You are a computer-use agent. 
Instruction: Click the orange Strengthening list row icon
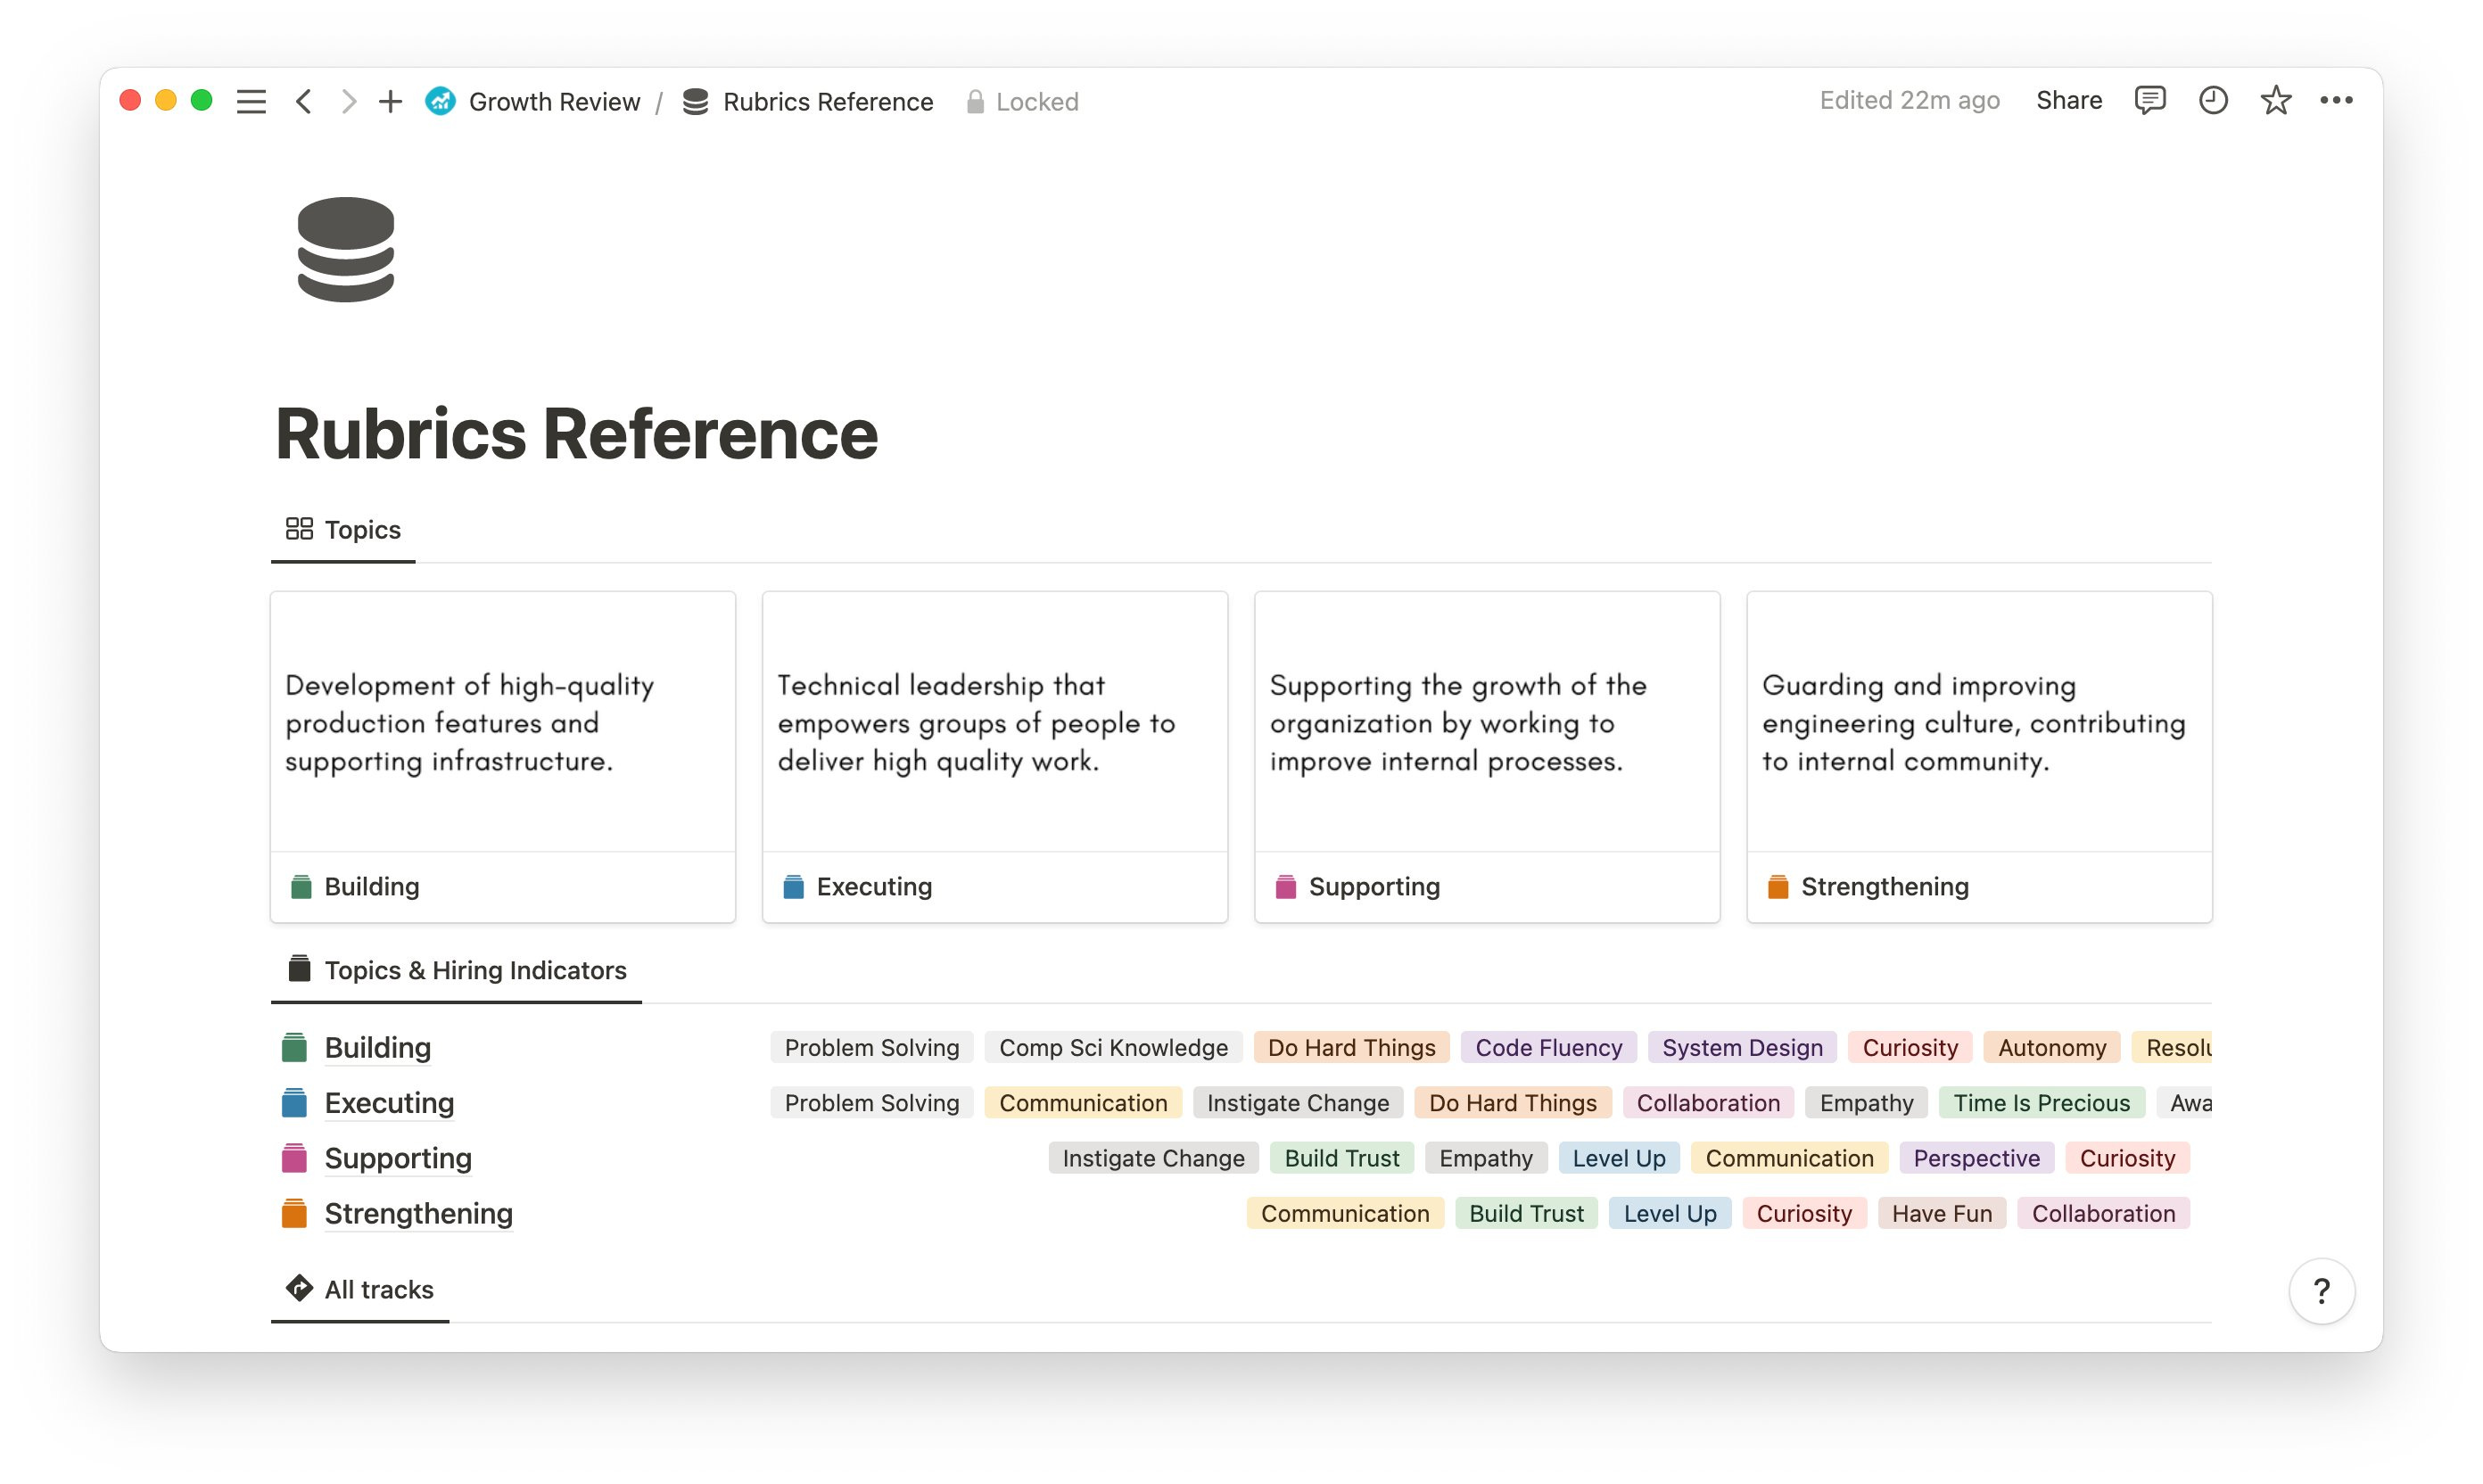[294, 1212]
